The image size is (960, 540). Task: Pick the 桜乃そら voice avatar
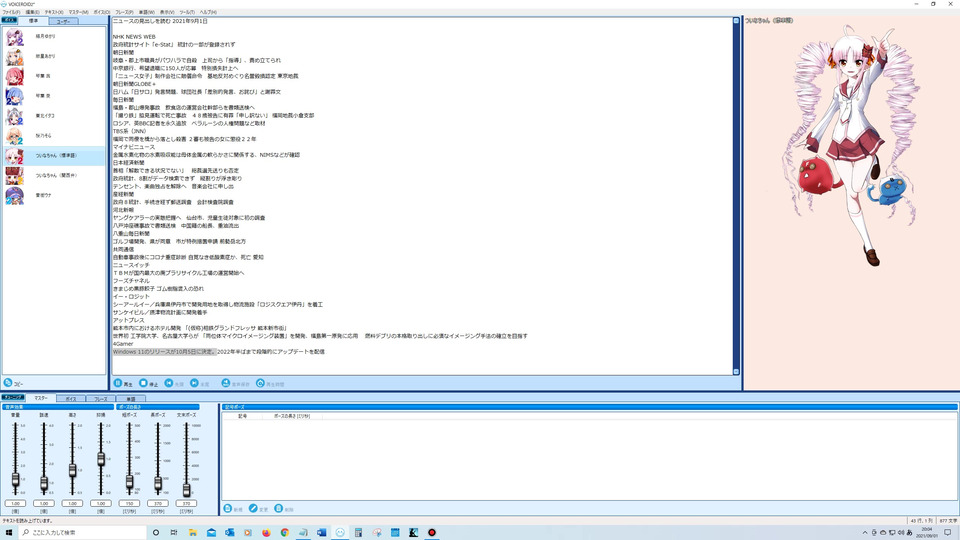tap(14, 136)
